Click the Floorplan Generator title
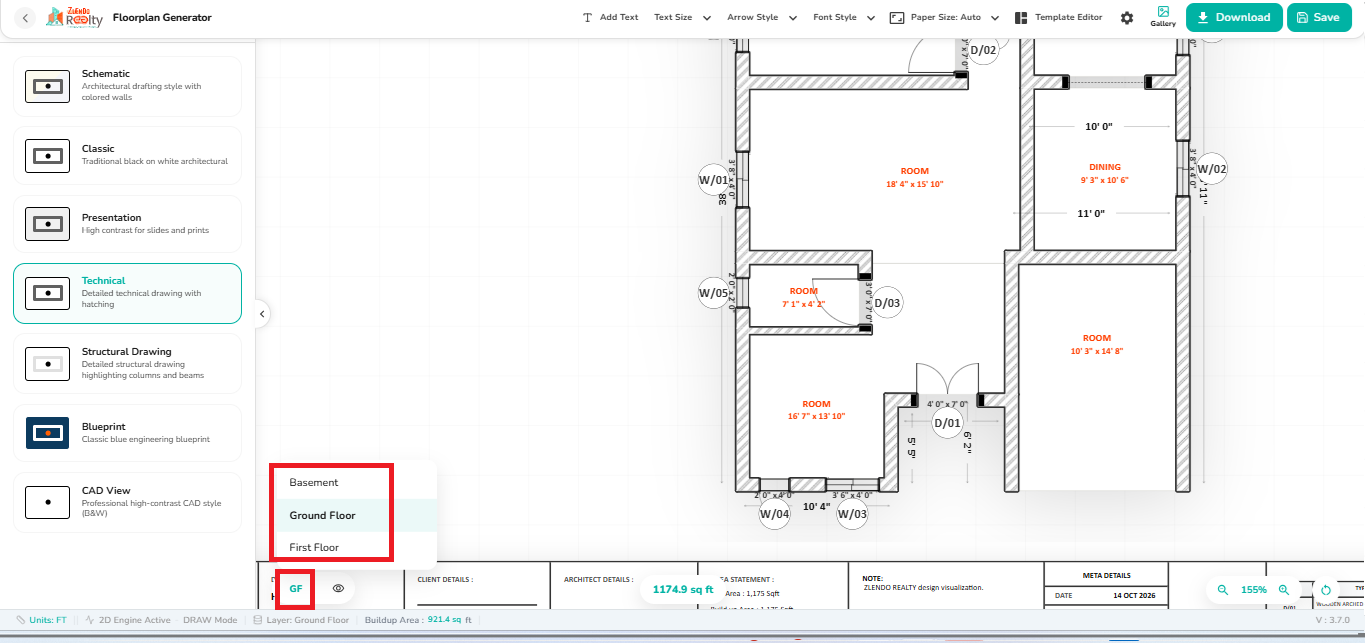The image size is (1365, 643). 162,18
